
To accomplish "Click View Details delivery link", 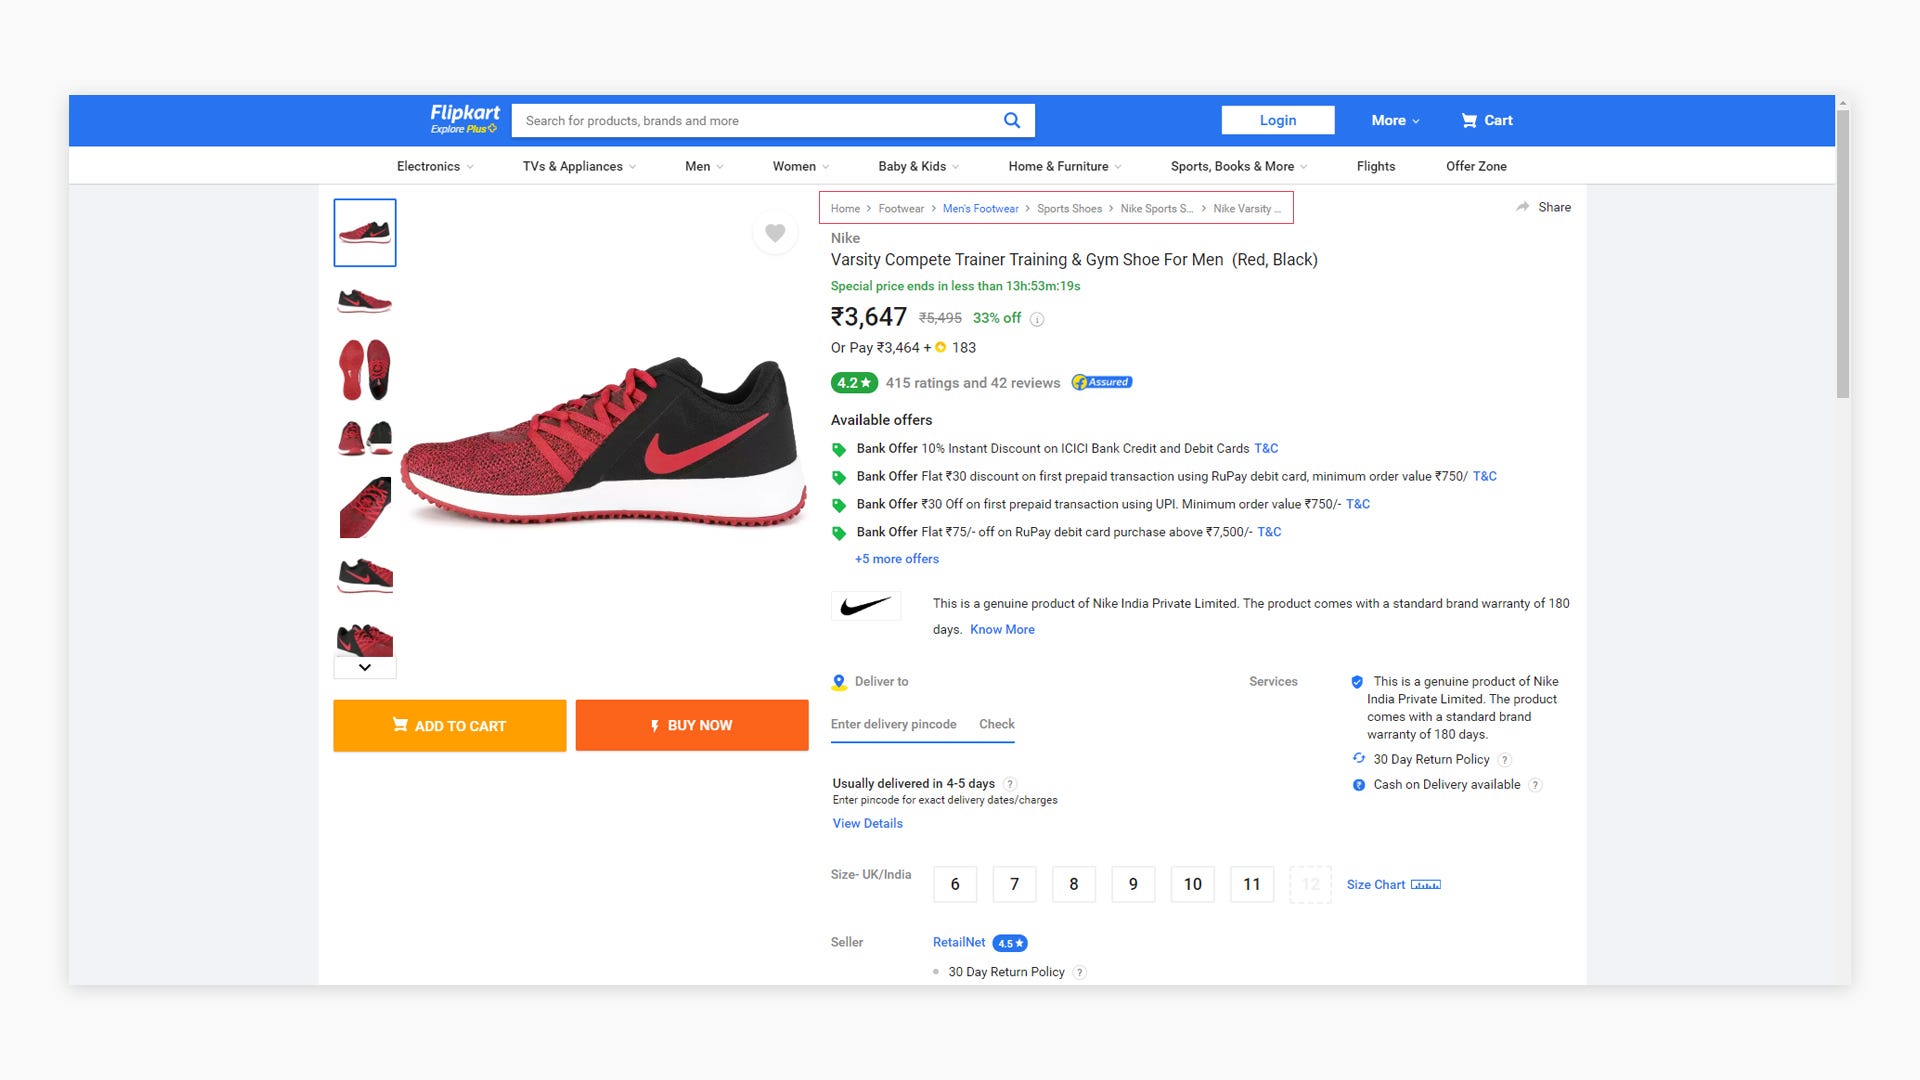I will 868,824.
